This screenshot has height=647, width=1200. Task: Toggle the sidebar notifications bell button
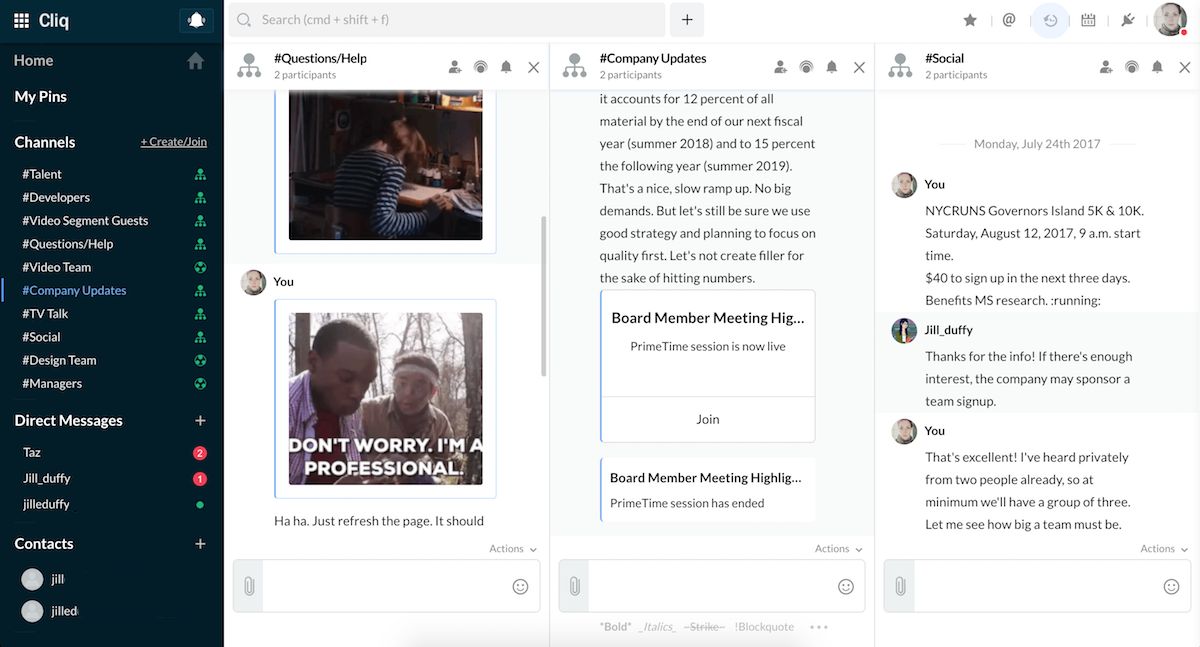pos(196,20)
